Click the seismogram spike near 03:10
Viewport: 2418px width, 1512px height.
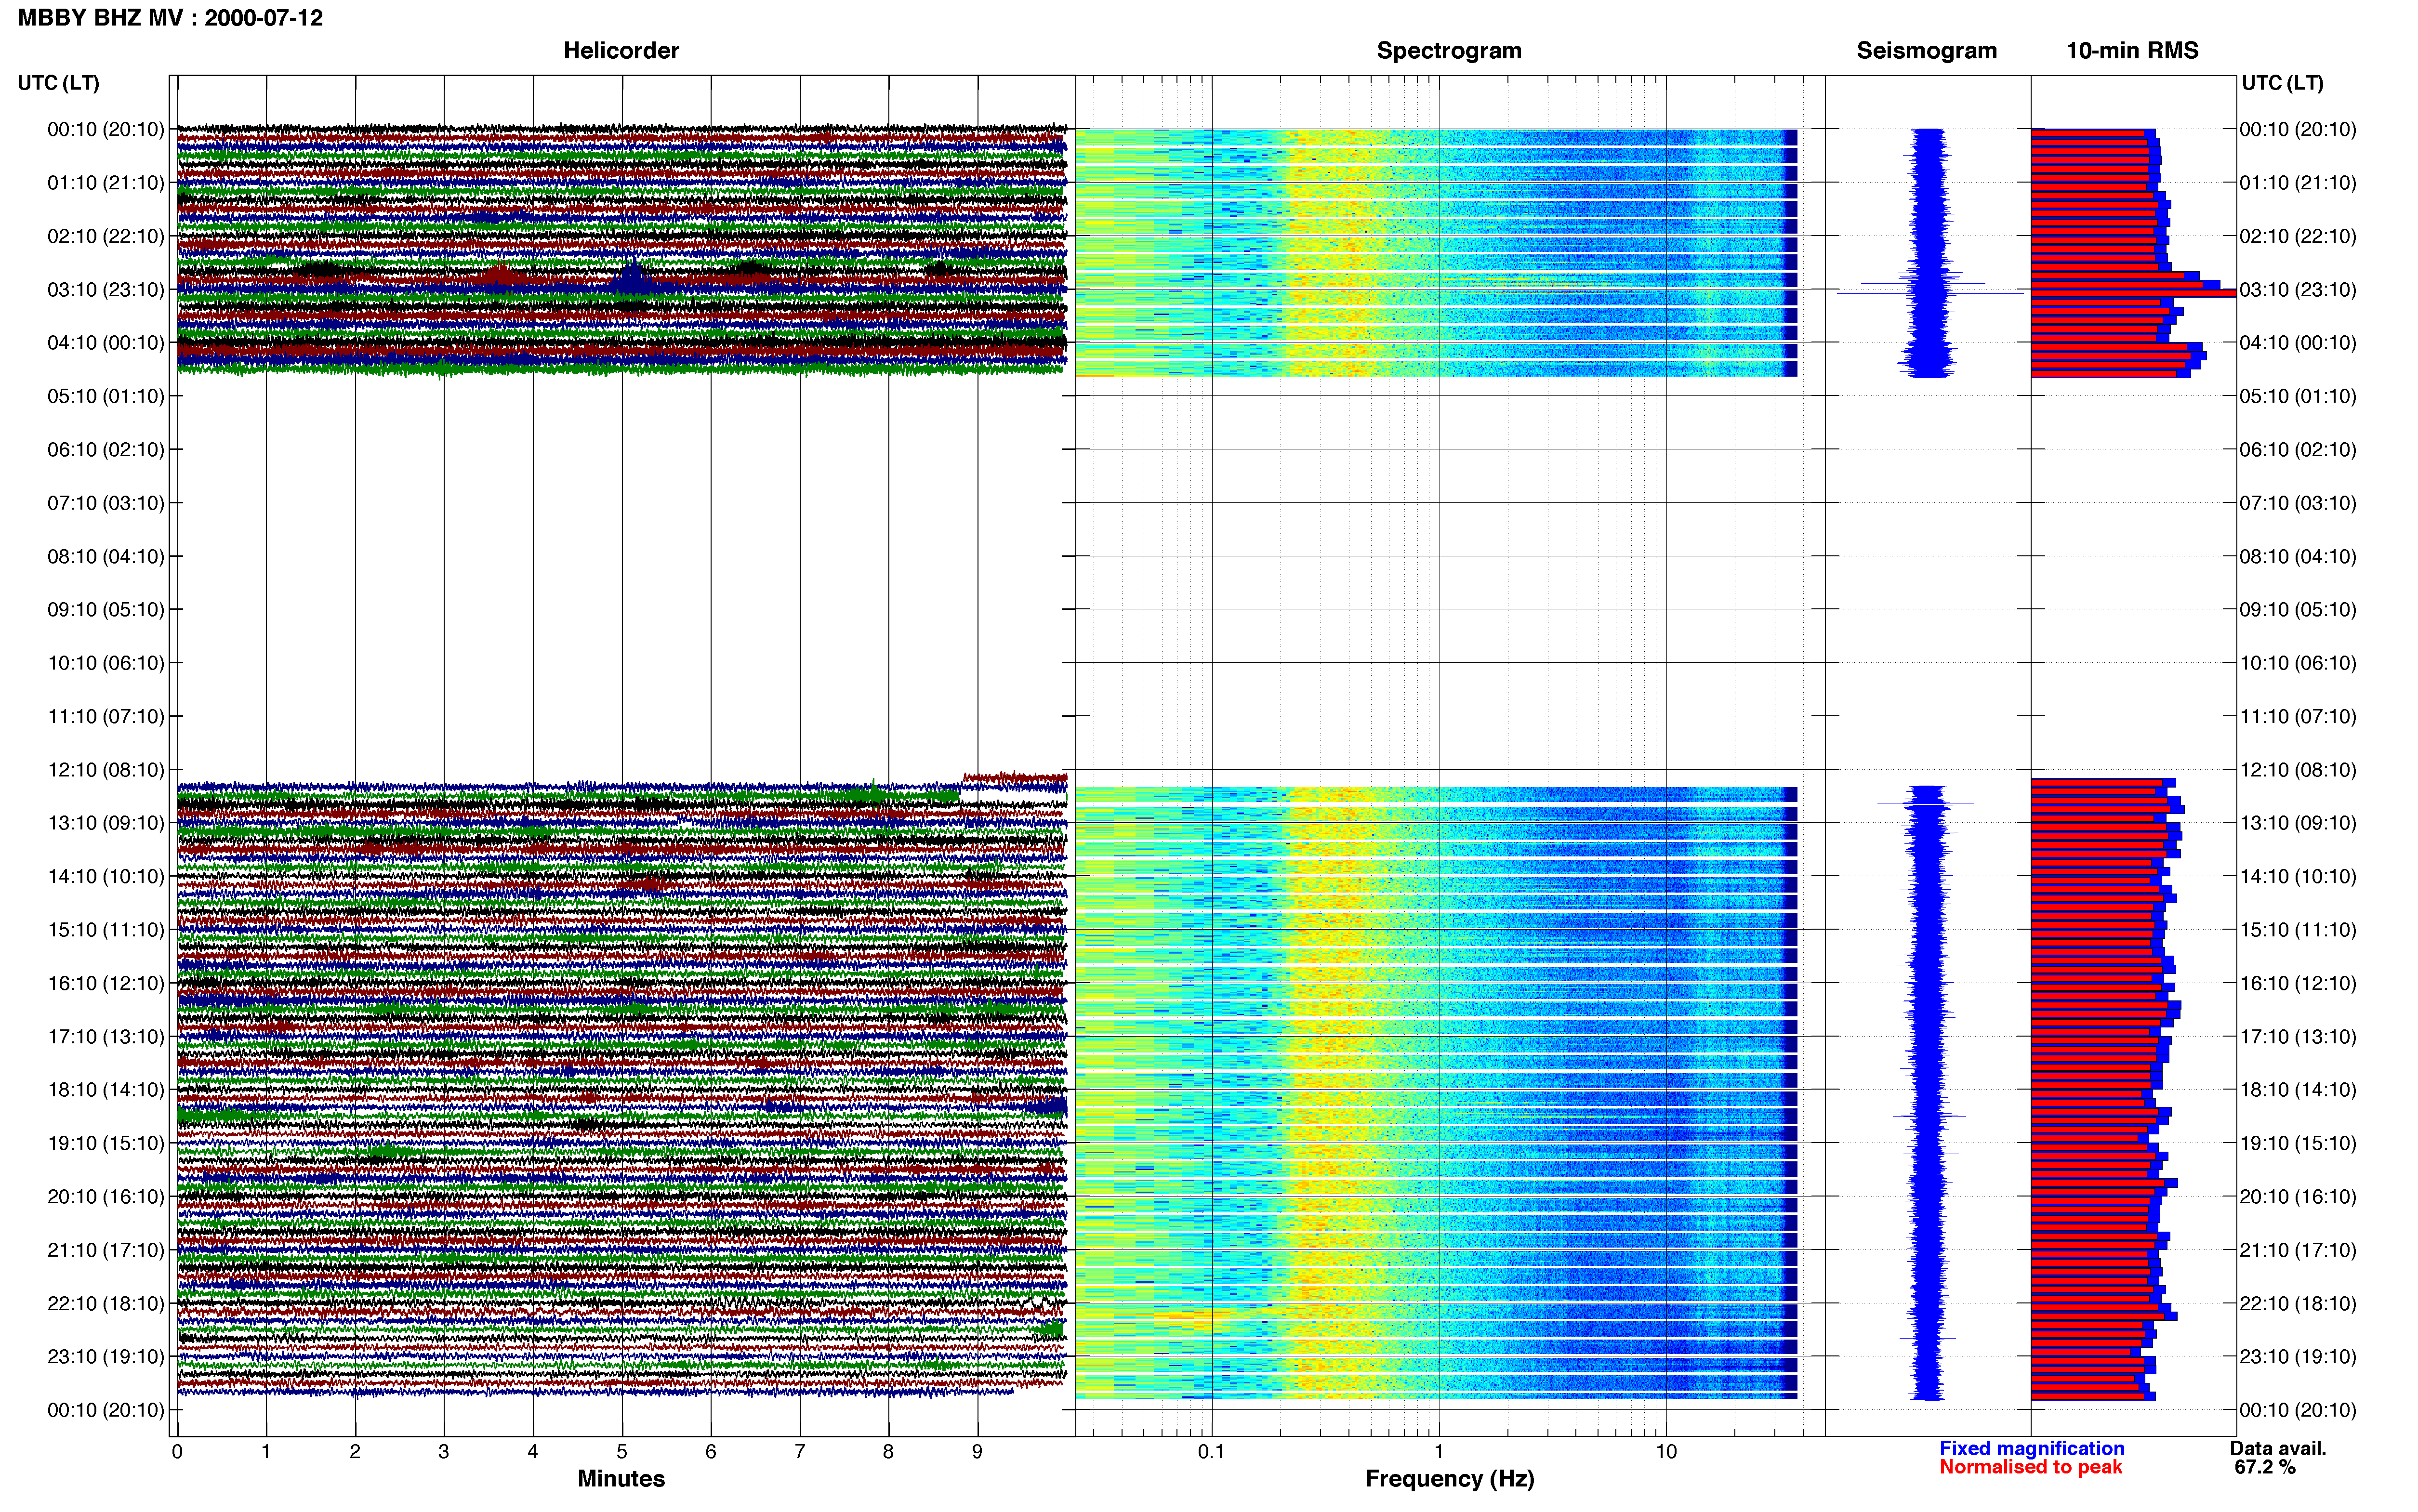click(x=1930, y=293)
